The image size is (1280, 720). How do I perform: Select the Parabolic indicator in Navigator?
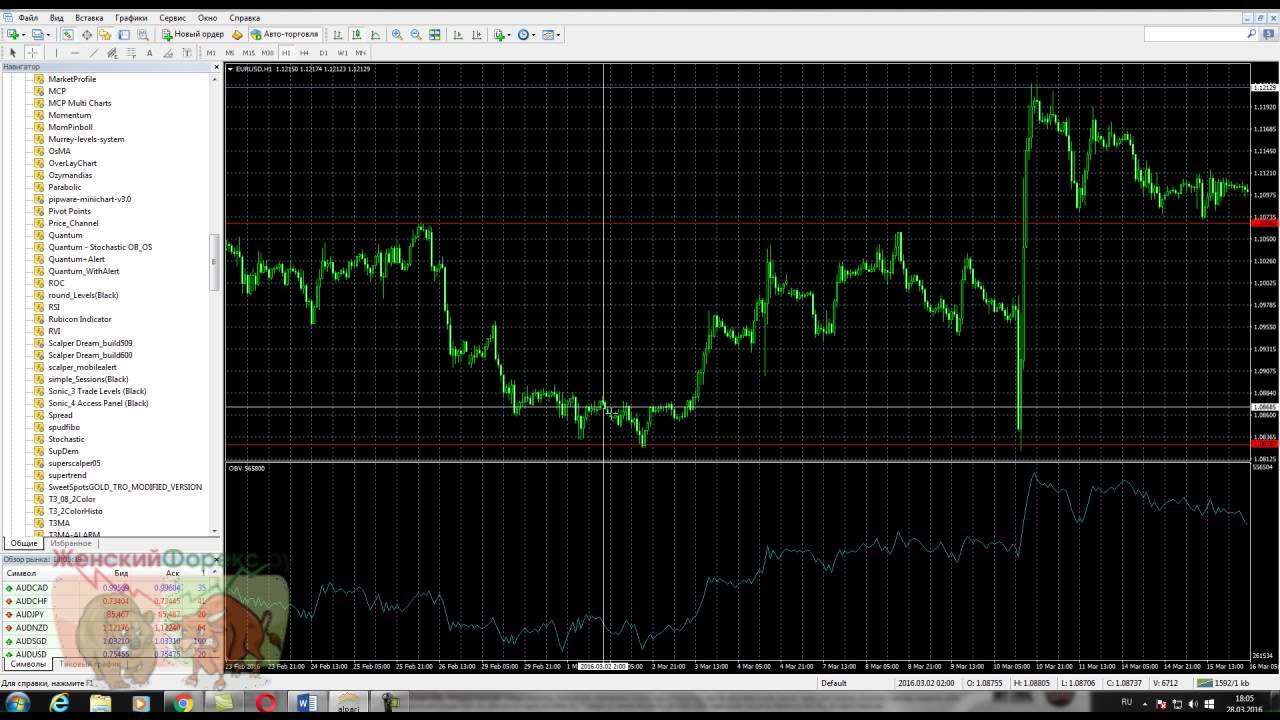click(64, 187)
